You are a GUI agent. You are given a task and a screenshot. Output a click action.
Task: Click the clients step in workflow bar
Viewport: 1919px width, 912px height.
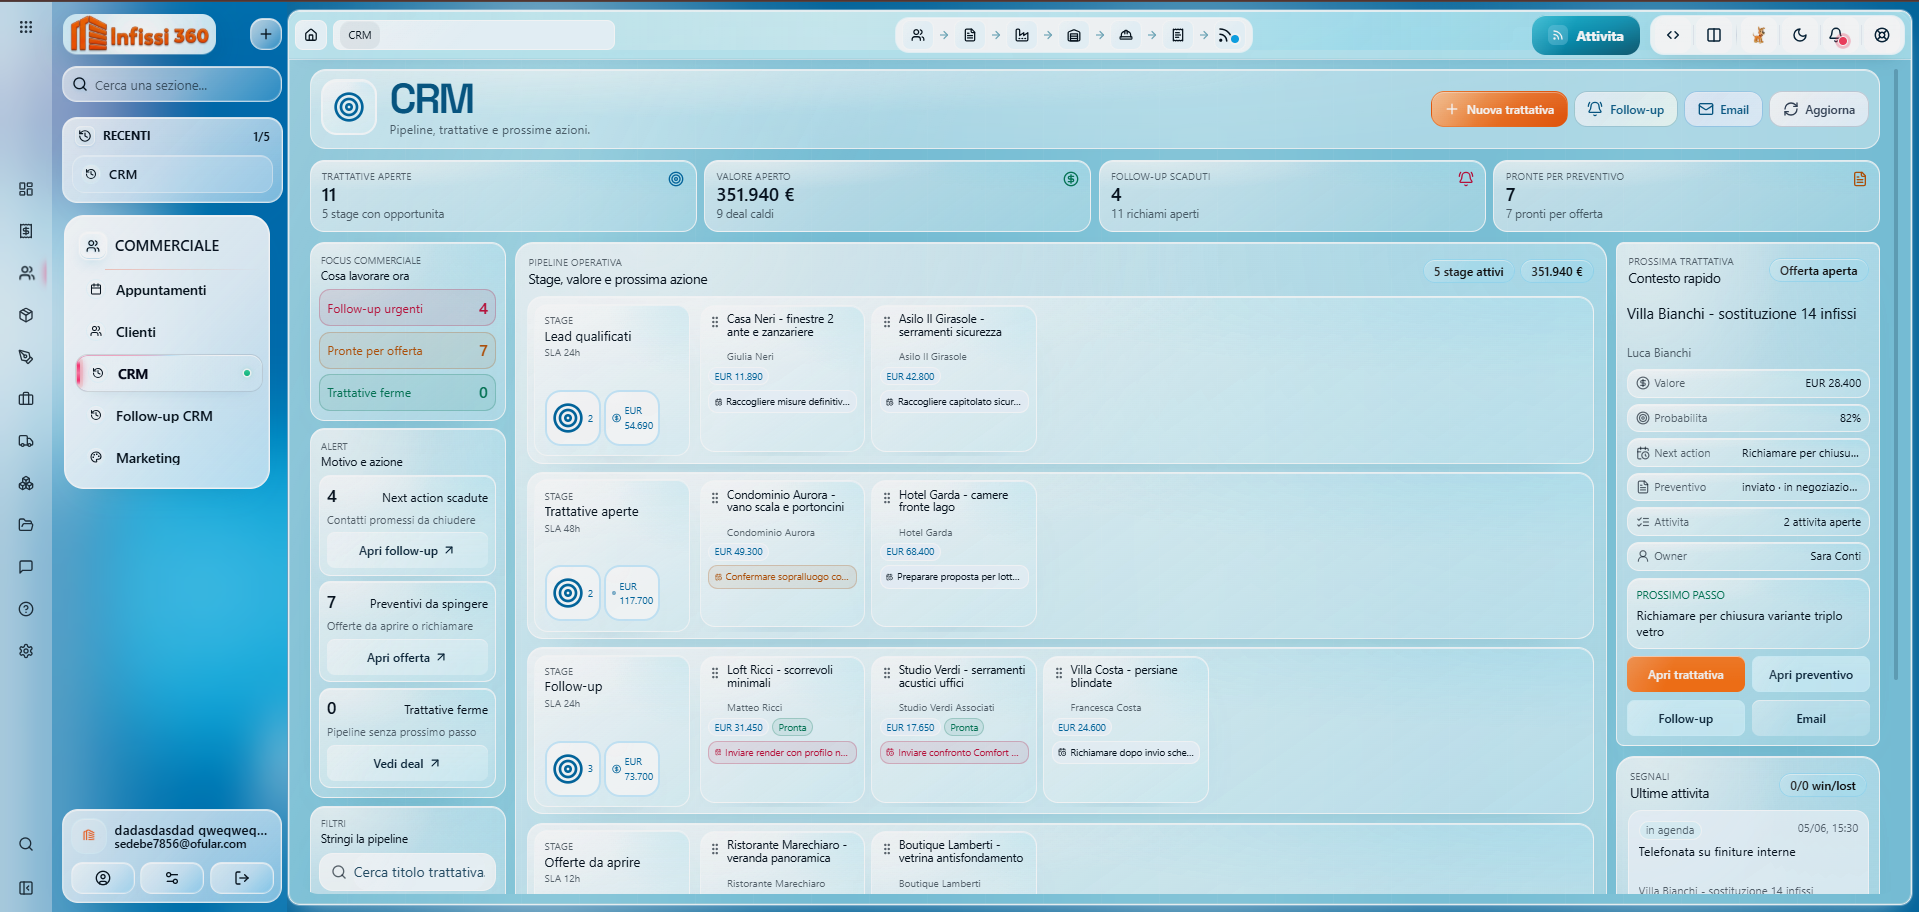tap(918, 35)
